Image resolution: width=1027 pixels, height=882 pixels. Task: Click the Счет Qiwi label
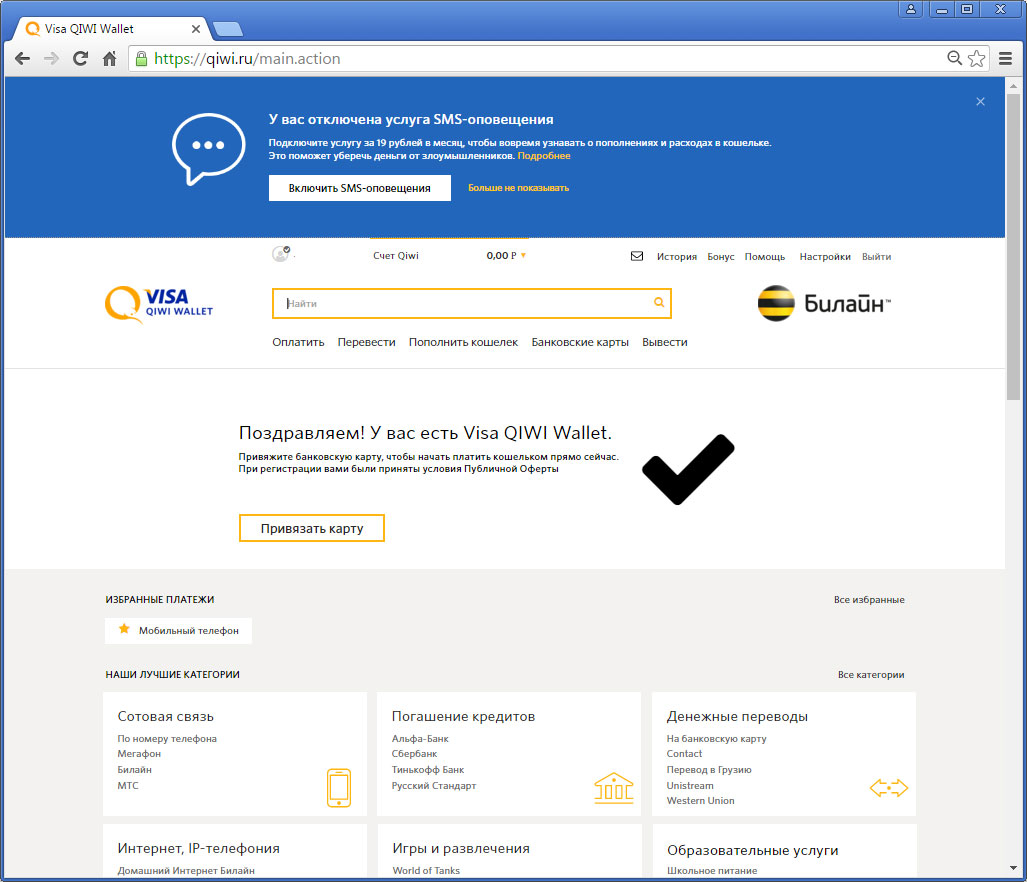[396, 255]
